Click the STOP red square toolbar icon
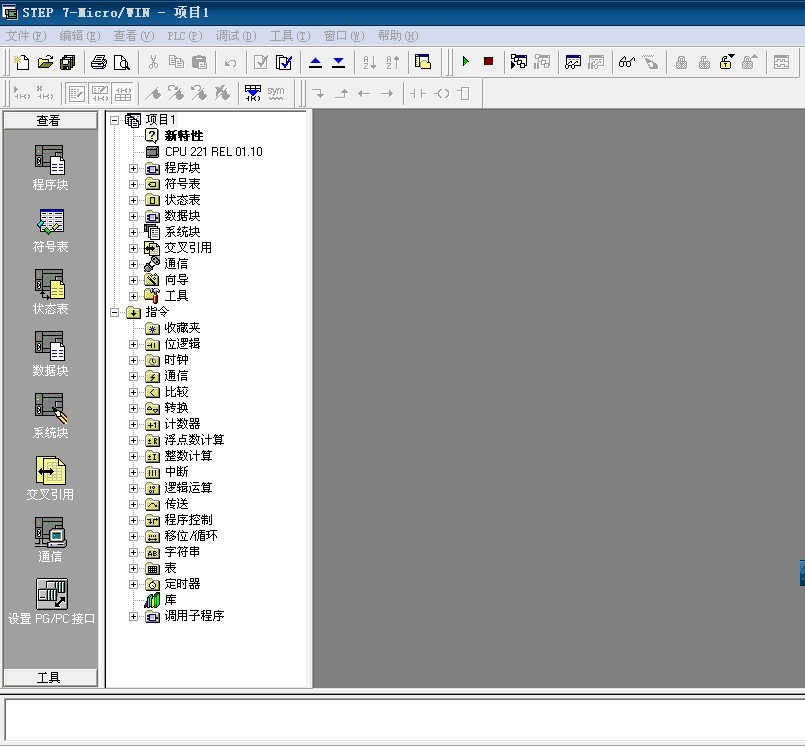Screen dimensions: 805x747 [488, 62]
